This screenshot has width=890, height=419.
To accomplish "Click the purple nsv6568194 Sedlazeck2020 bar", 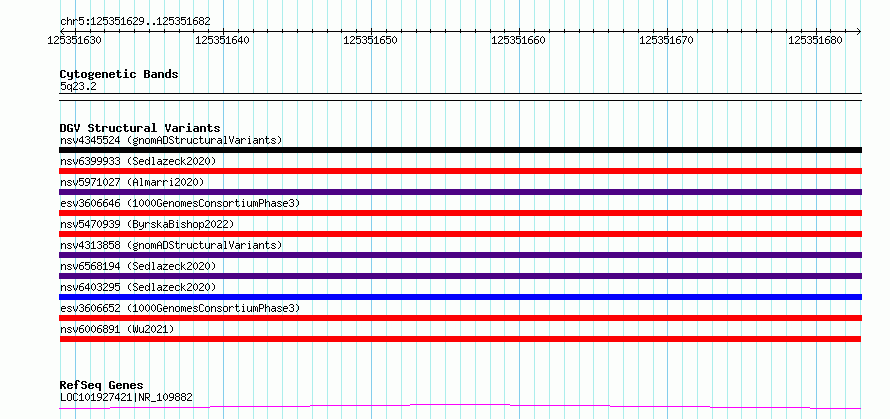I will (460, 276).
